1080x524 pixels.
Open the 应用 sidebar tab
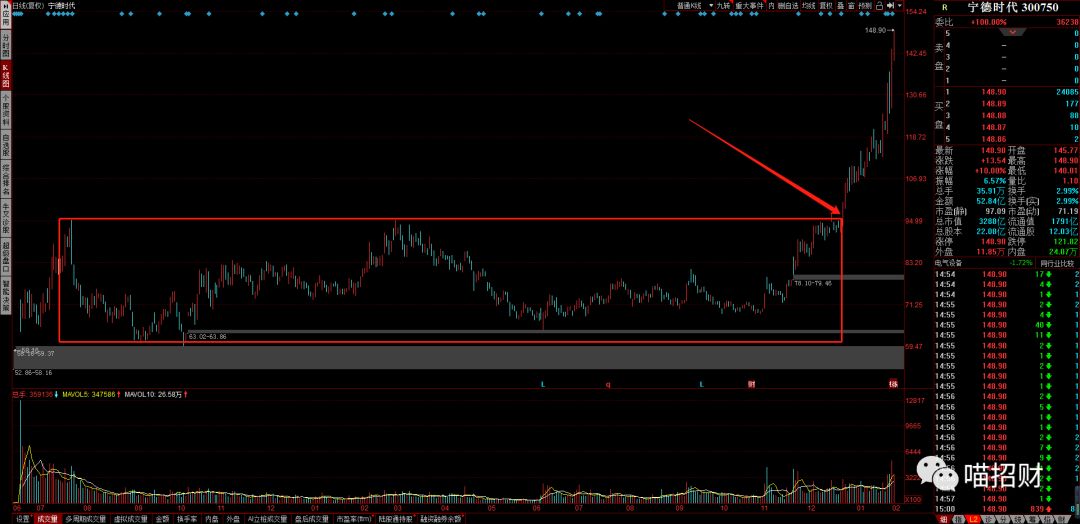click(x=6, y=14)
